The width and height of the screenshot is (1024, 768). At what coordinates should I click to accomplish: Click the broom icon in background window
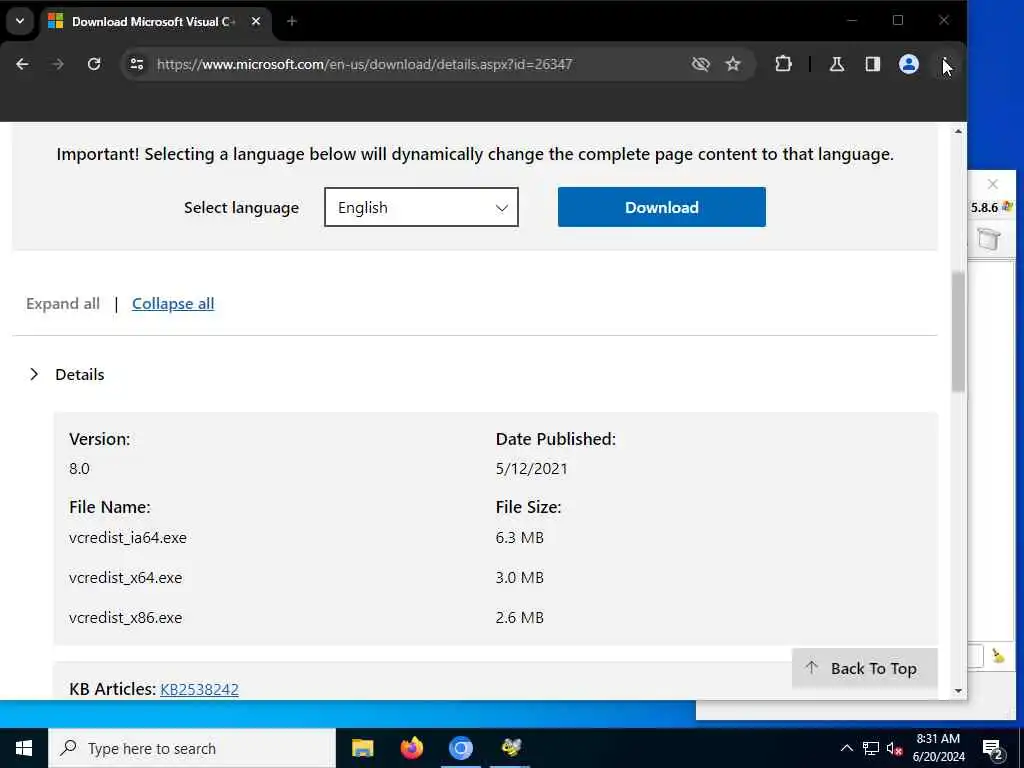click(998, 656)
